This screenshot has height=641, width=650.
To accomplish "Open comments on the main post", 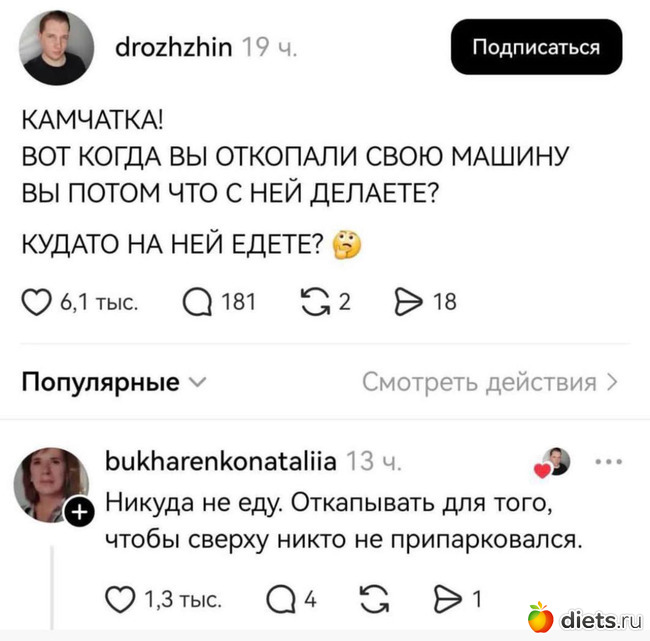I will pyautogui.click(x=199, y=300).
